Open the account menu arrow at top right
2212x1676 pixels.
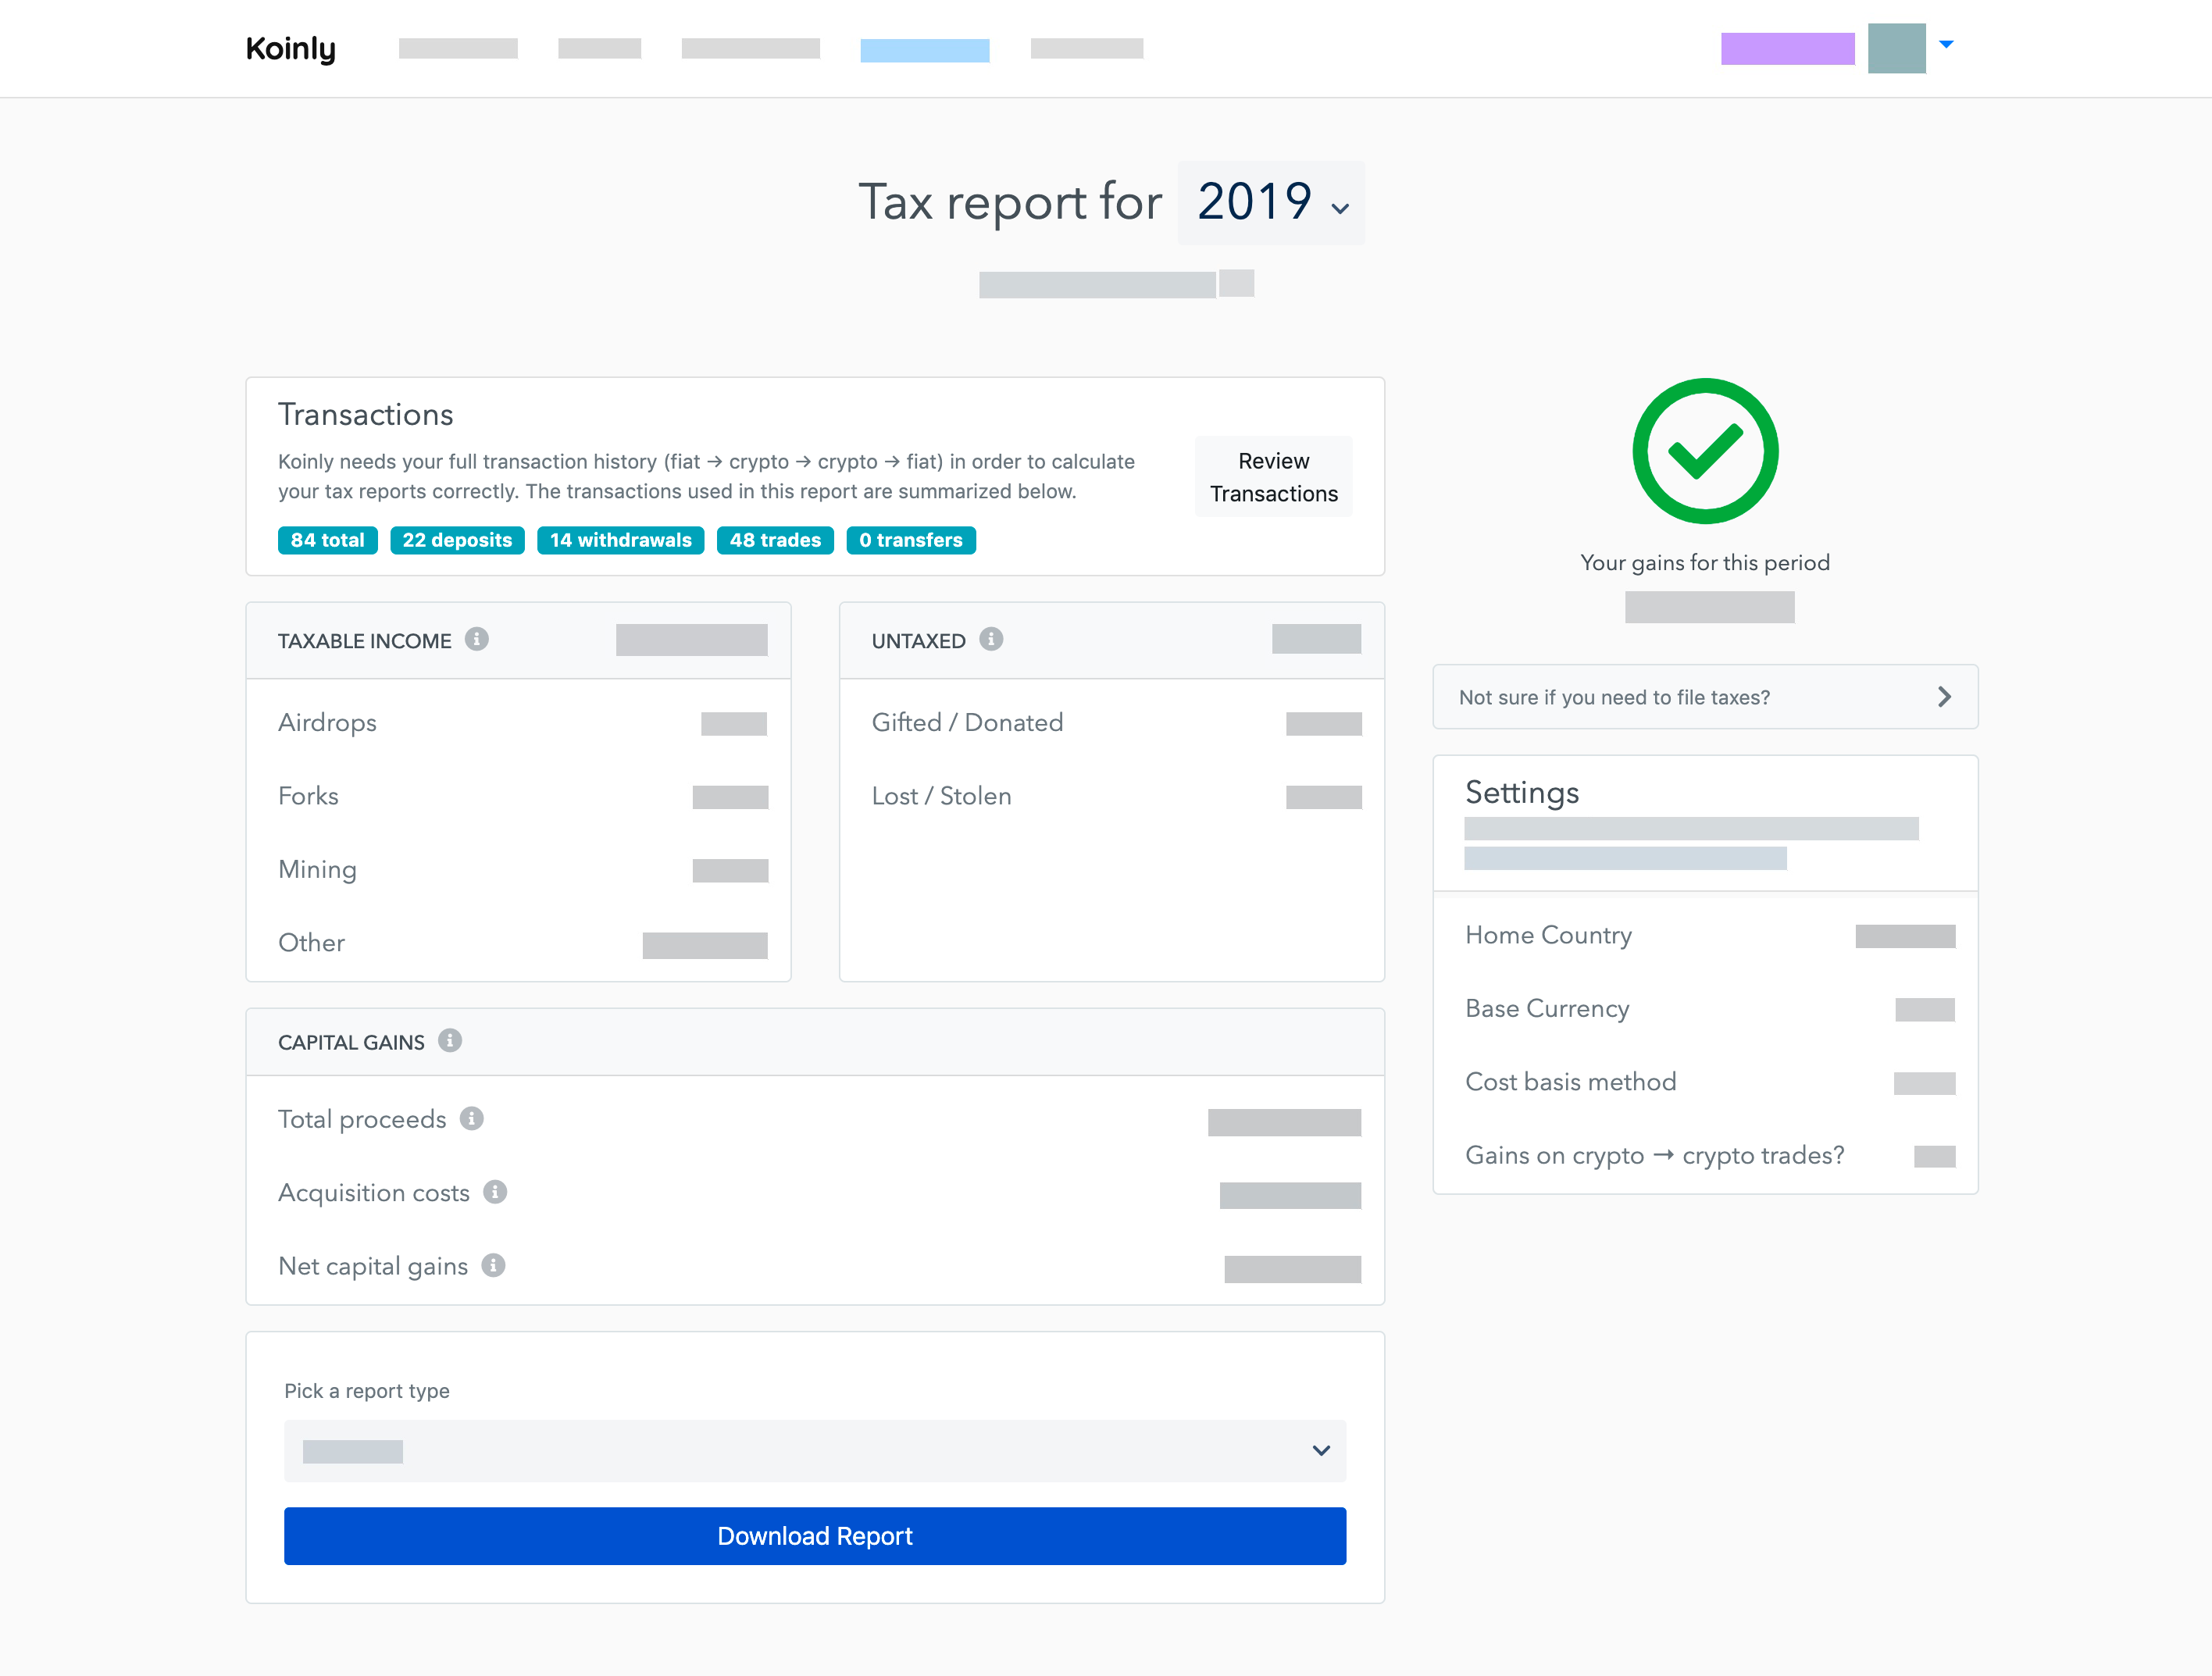pos(1946,45)
